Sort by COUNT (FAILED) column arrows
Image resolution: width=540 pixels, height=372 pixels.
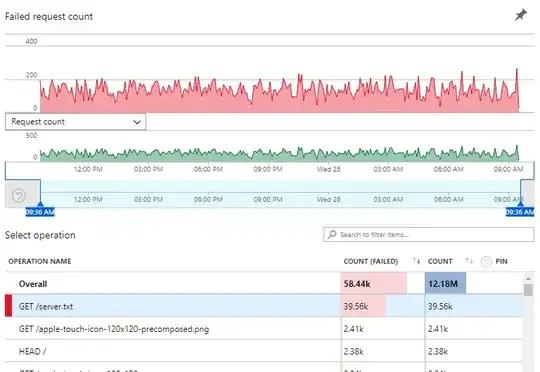coord(416,261)
